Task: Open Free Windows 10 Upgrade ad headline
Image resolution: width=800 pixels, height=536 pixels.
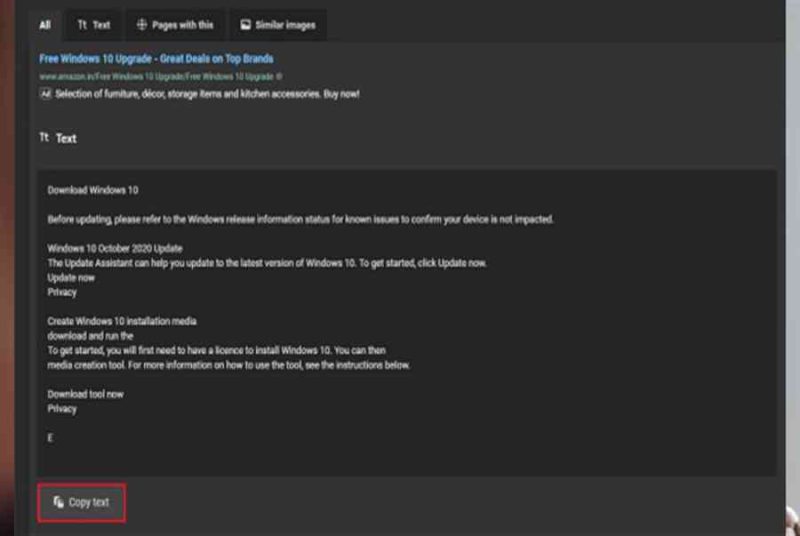Action: click(156, 59)
